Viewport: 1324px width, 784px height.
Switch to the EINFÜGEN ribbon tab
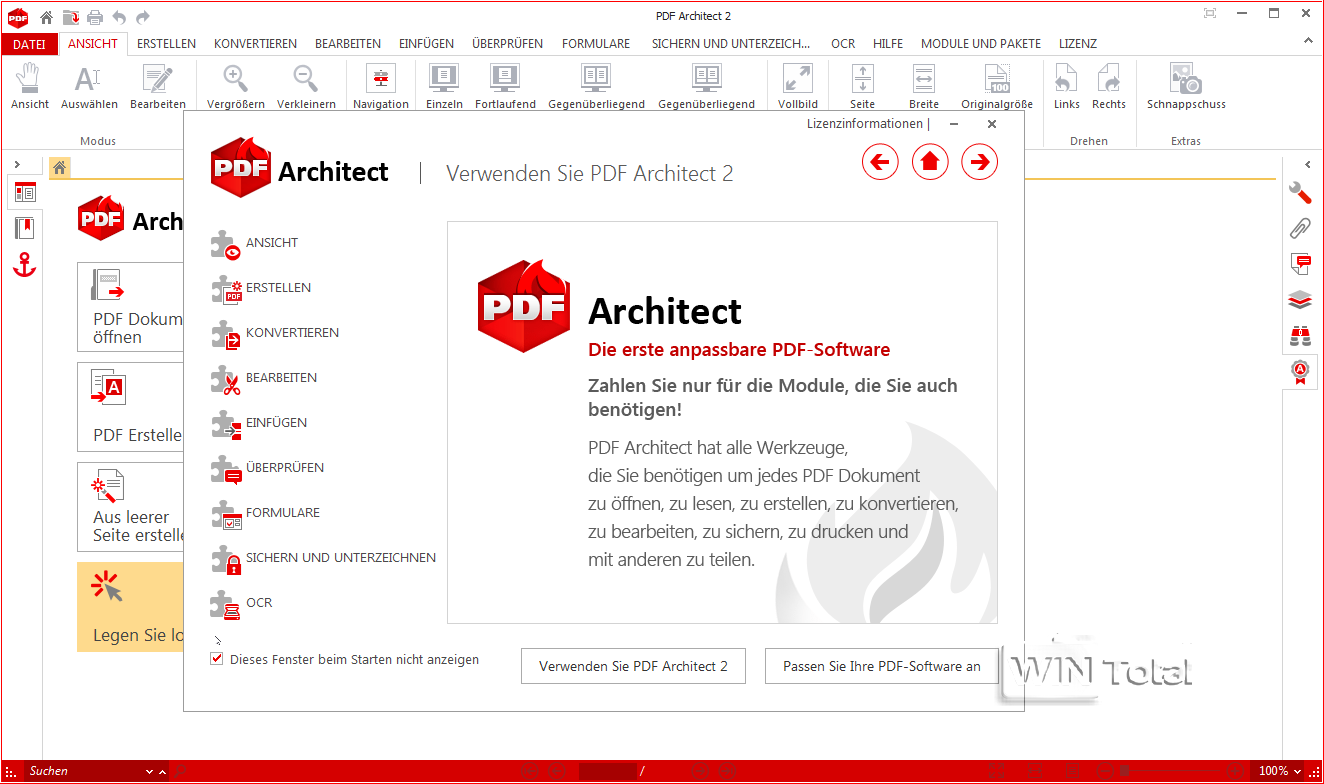[x=426, y=43]
